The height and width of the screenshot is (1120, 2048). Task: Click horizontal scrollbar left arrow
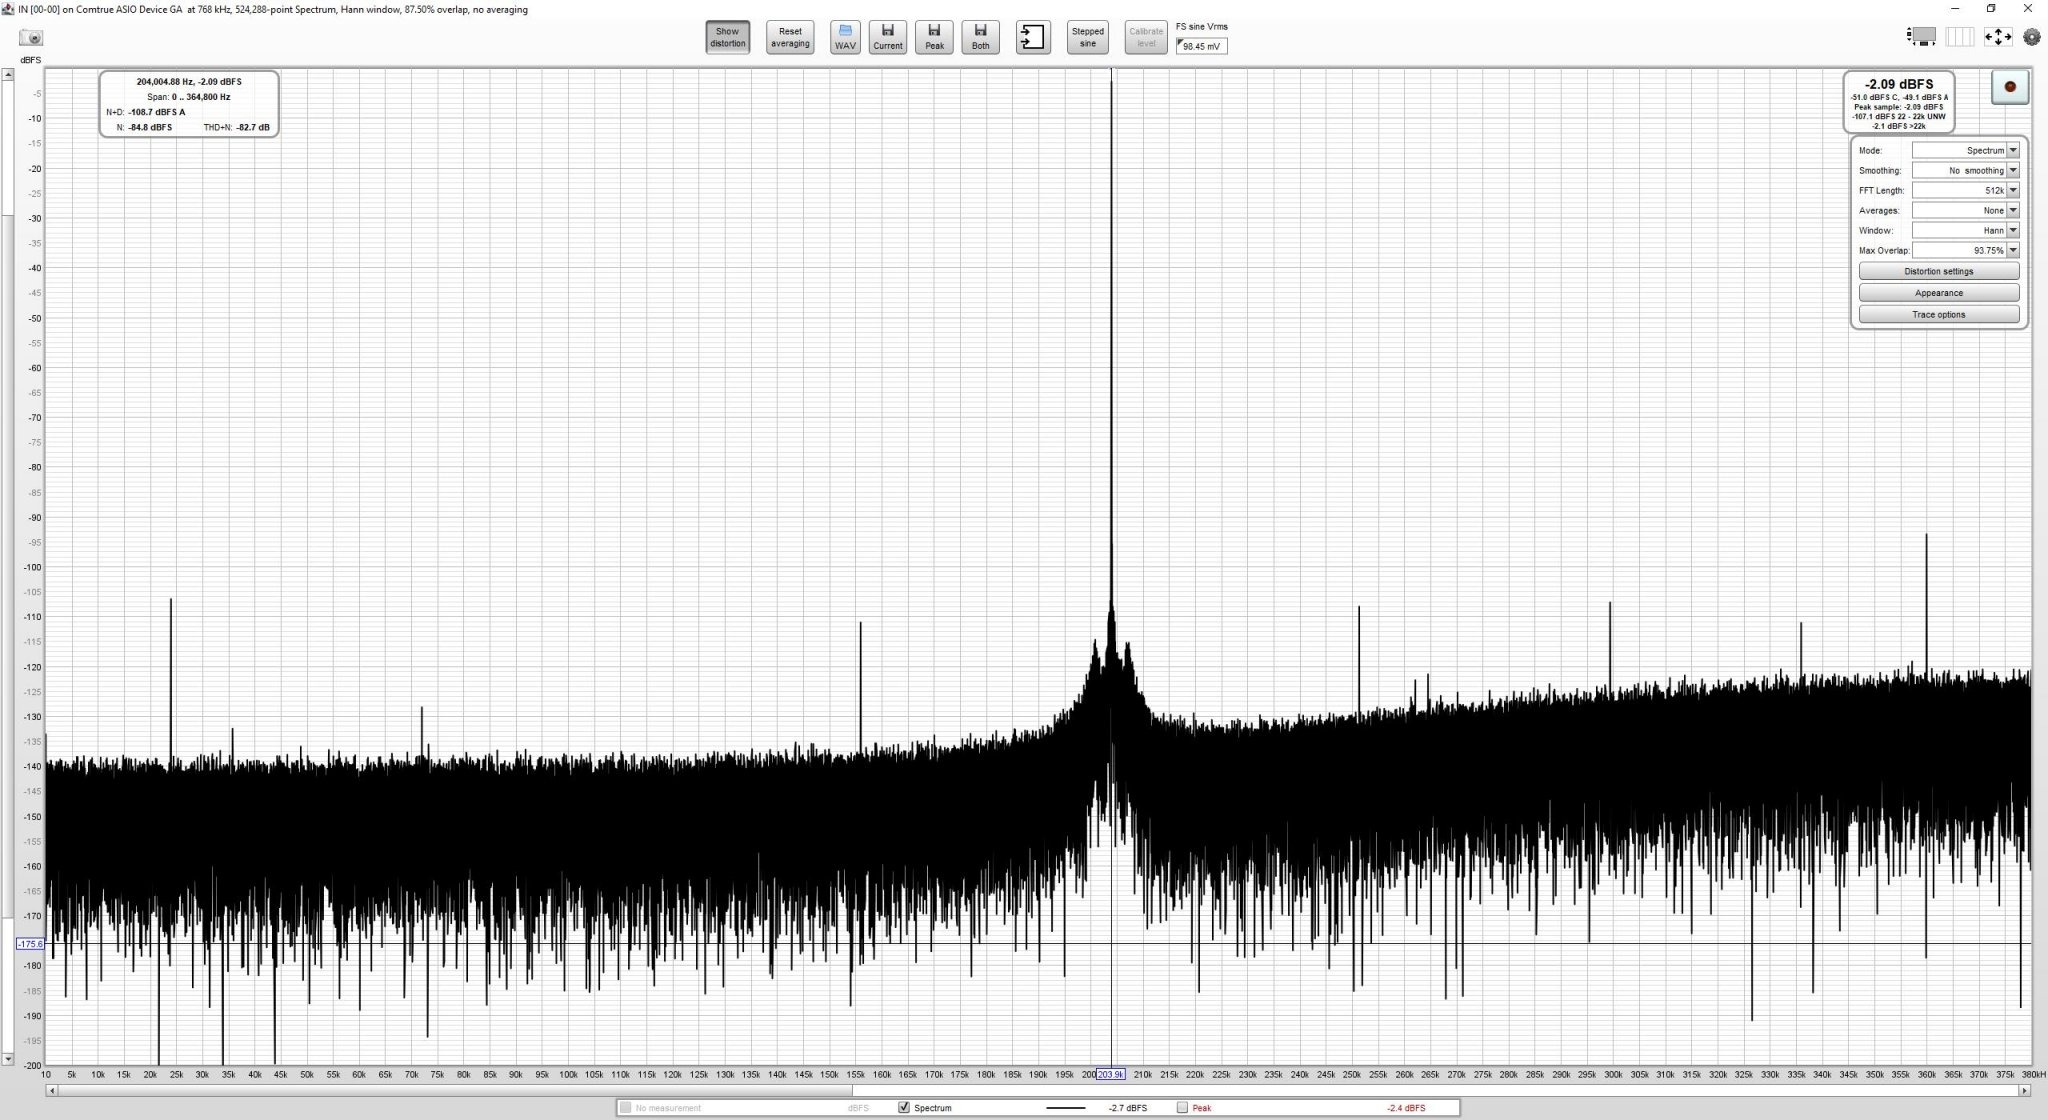click(50, 1090)
